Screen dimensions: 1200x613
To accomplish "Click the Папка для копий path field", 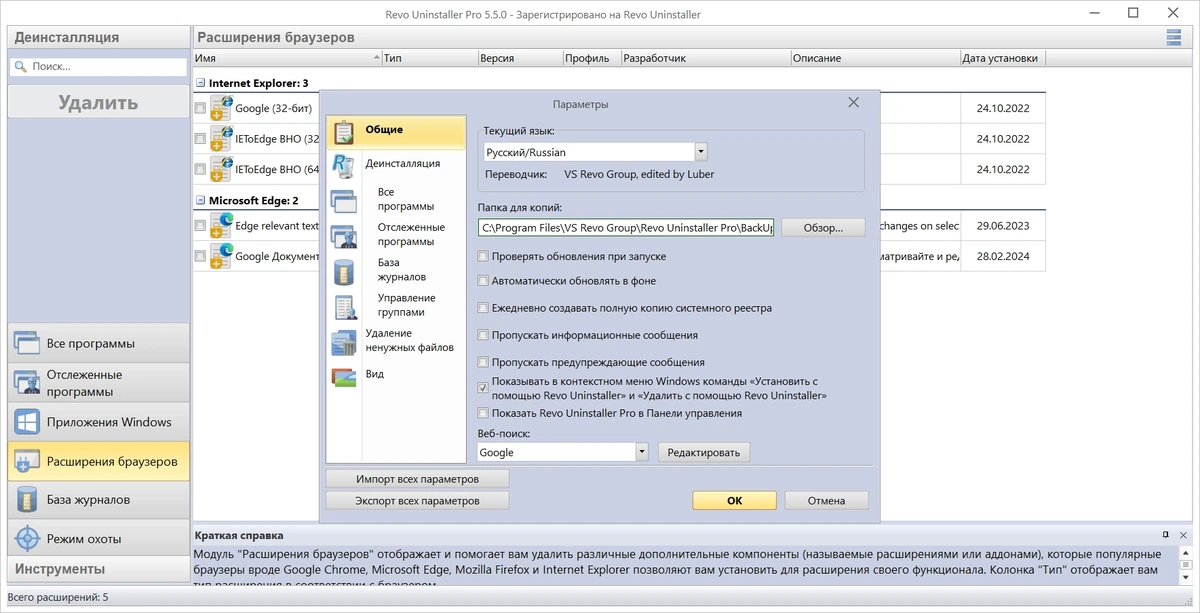I will tap(626, 228).
